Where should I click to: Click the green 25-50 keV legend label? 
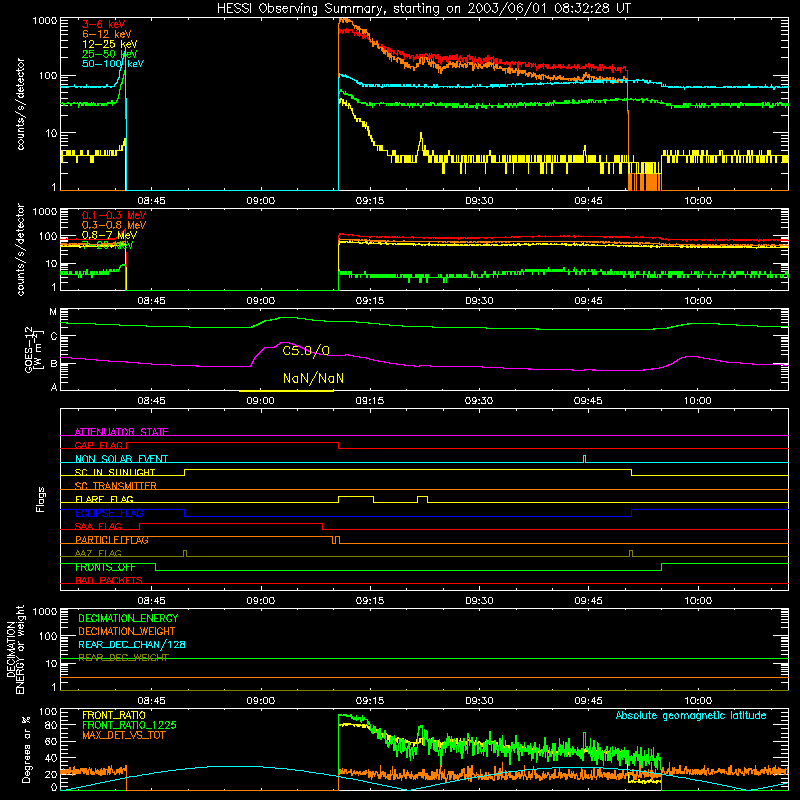pyautogui.click(x=110, y=54)
